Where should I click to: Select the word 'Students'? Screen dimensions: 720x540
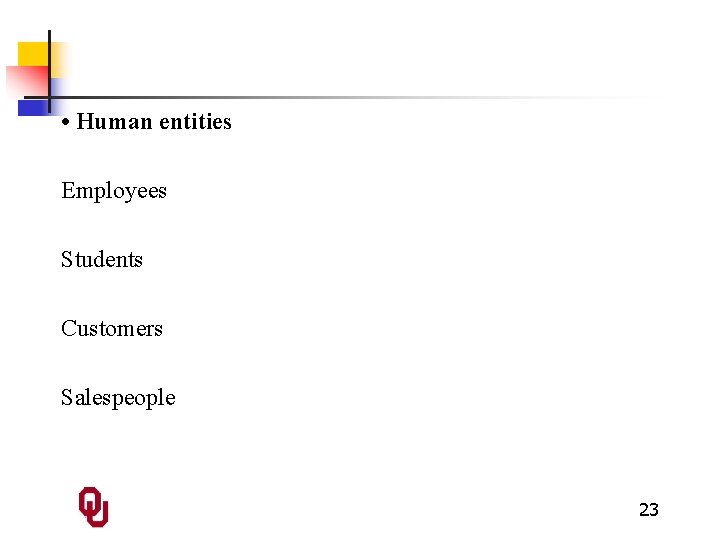pyautogui.click(x=102, y=259)
